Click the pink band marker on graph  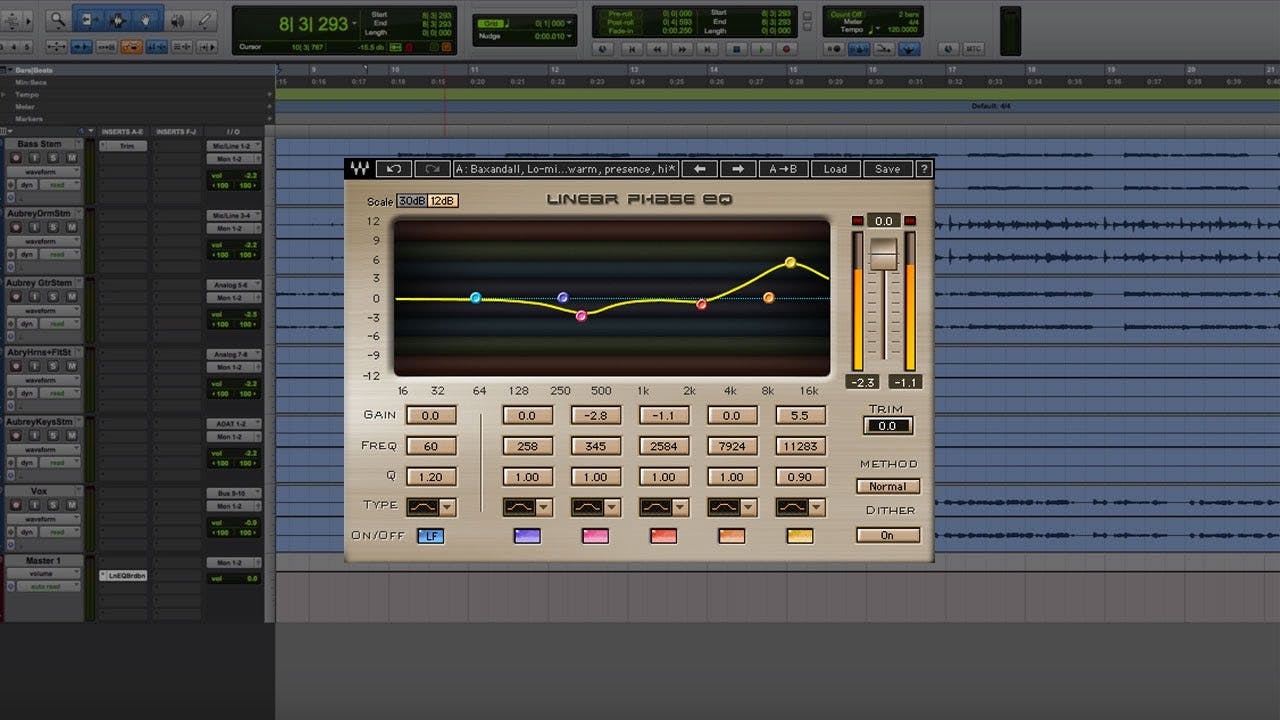pos(581,316)
